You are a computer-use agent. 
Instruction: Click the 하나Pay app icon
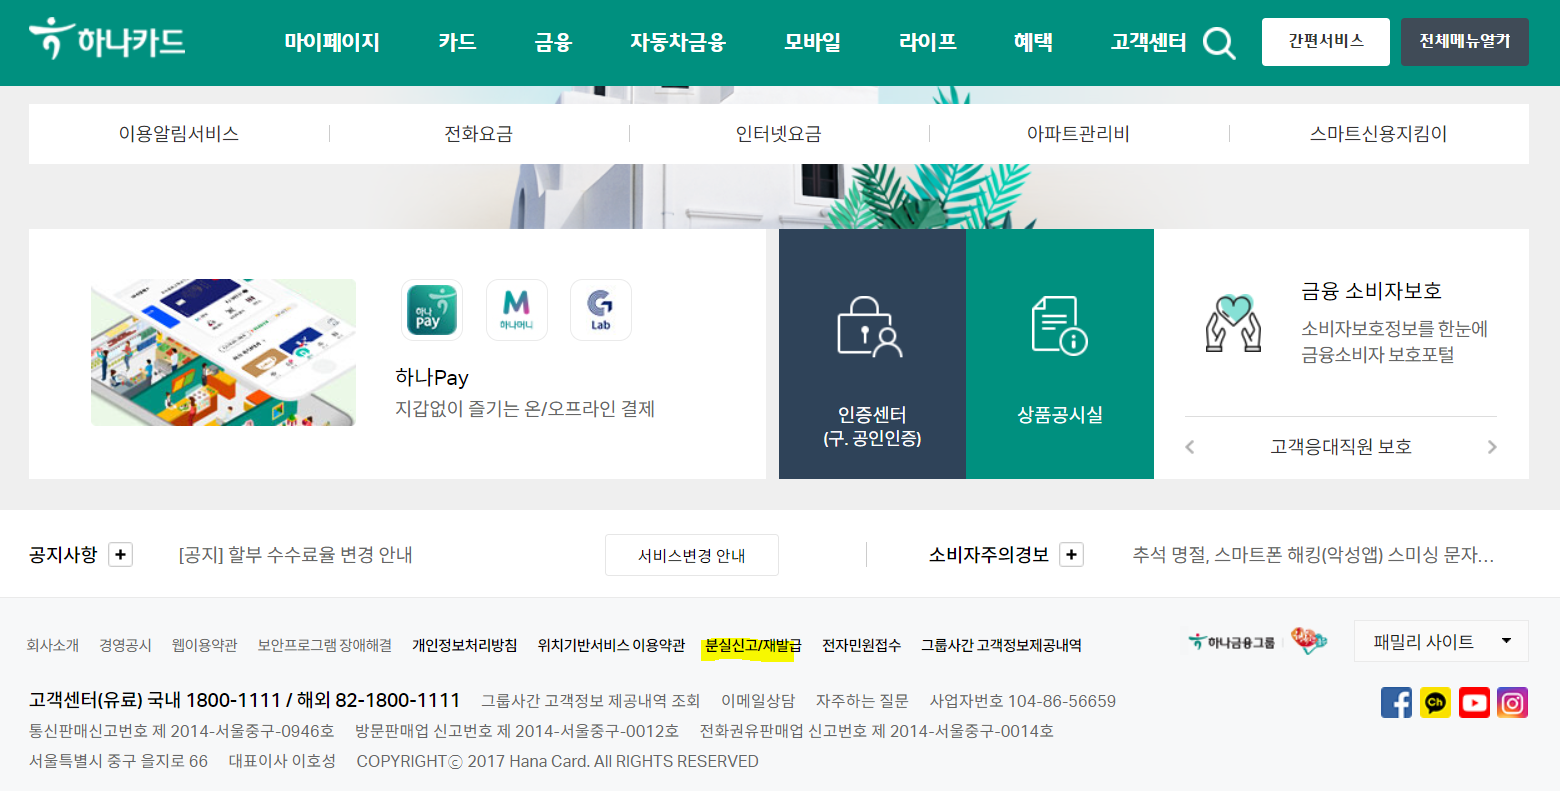click(431, 310)
